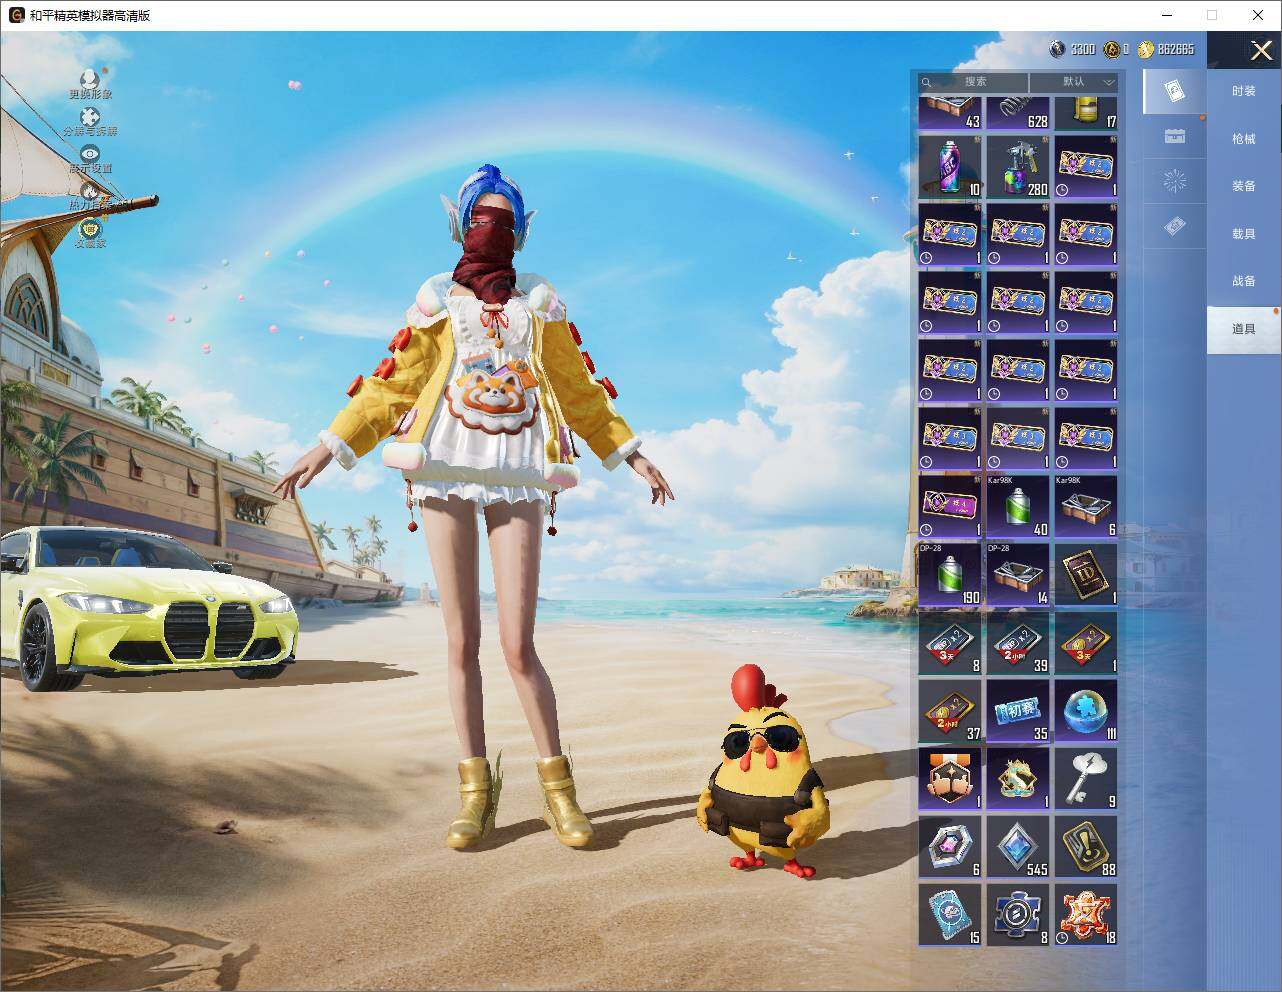Click the 更换形象 avatar icon
The width and height of the screenshot is (1282, 992).
click(x=90, y=79)
